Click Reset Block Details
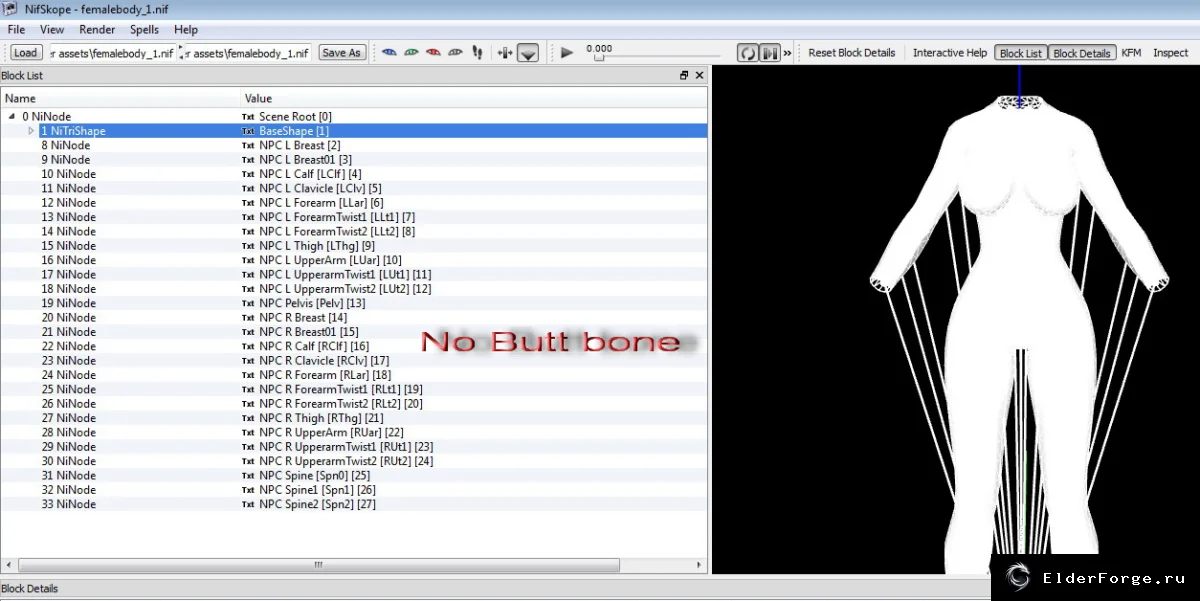The width and height of the screenshot is (1200, 601). pyautogui.click(x=852, y=53)
